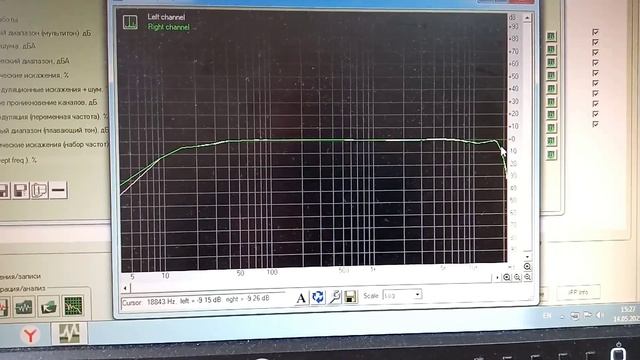Click the last green graph icon in the results column

(x=551, y=155)
